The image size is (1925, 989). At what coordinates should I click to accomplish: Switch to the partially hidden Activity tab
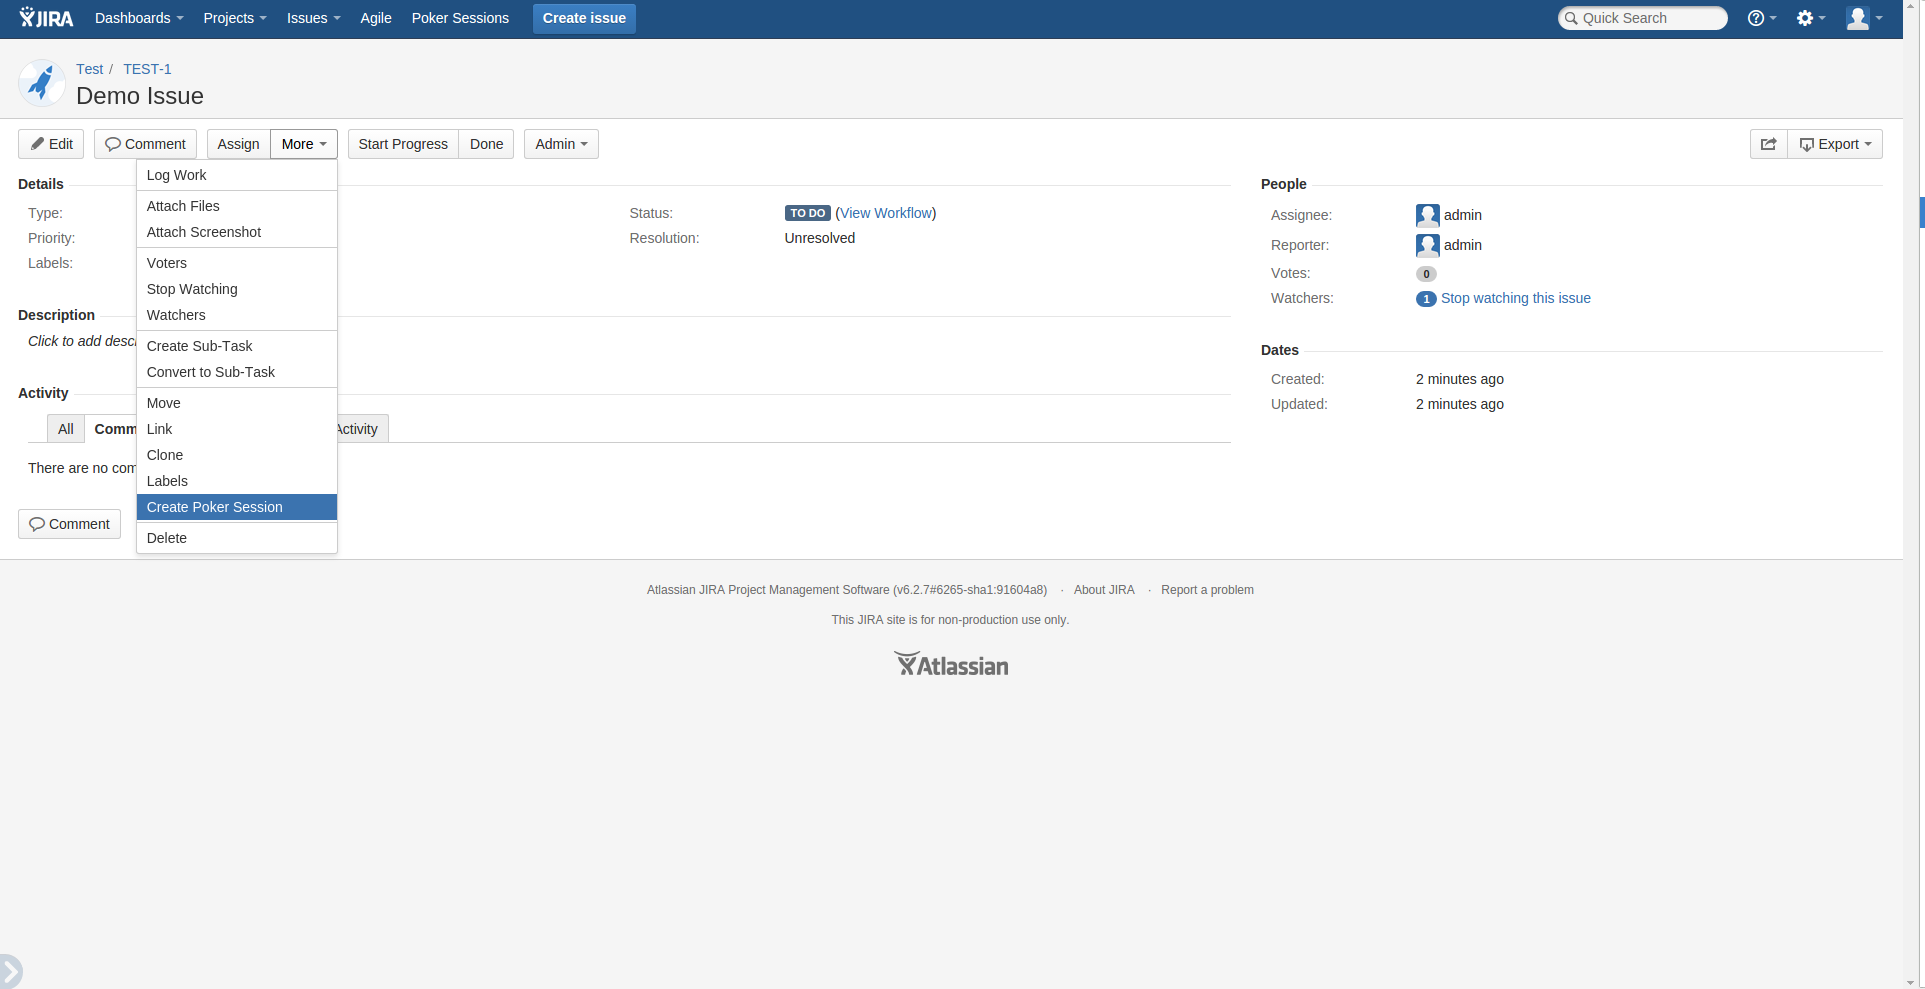(362, 429)
